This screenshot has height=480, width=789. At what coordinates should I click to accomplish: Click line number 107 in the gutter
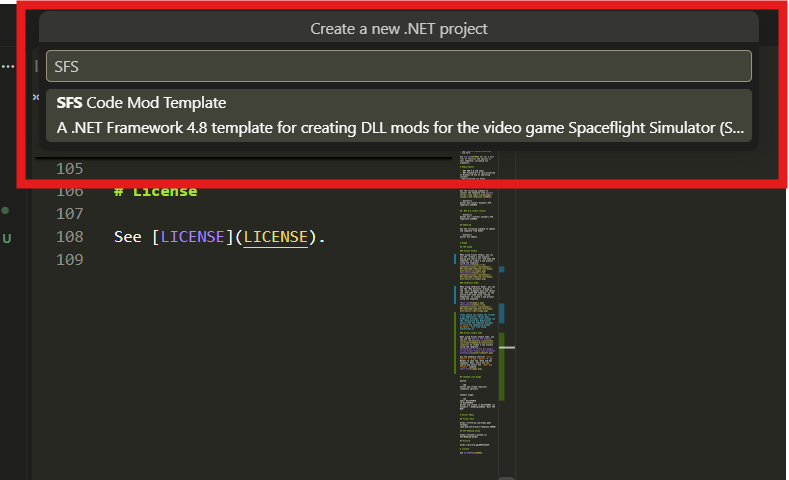pyautogui.click(x=69, y=214)
